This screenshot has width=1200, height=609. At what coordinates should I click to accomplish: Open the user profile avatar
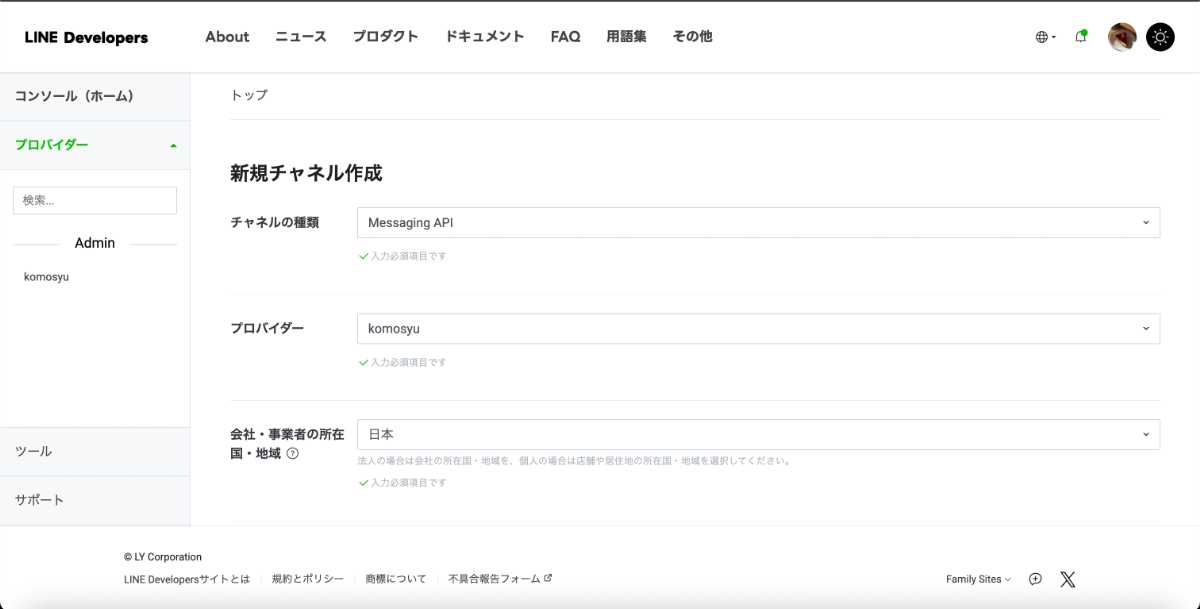tap(1122, 37)
